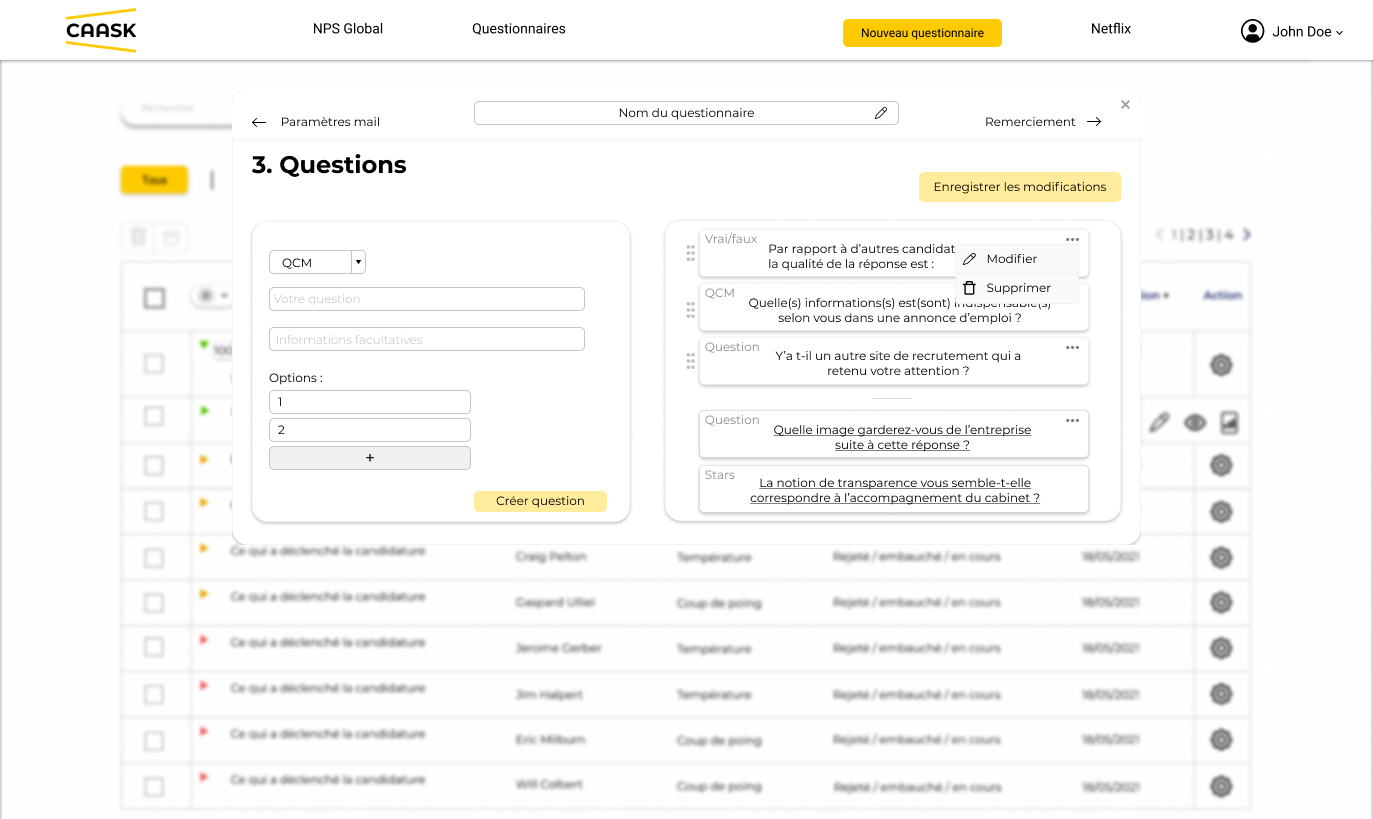Check the Will Colbert row checkbox
1373x819 pixels.
tap(154, 786)
